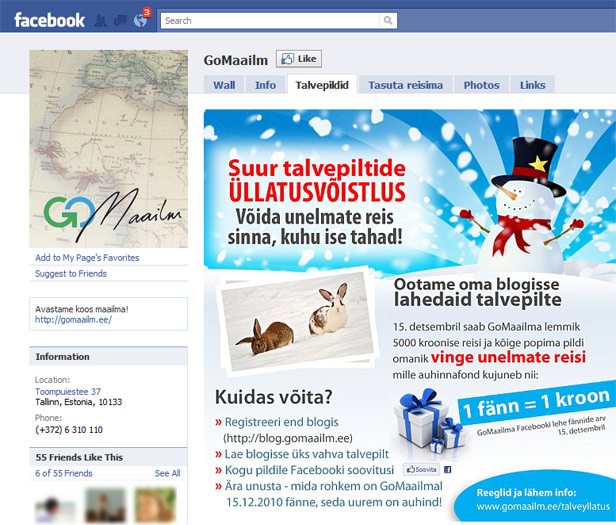Click the Suur talvepiltide ÜLLATUSVÕISTLUS headline
This screenshot has width=616, height=525.
pos(317,180)
